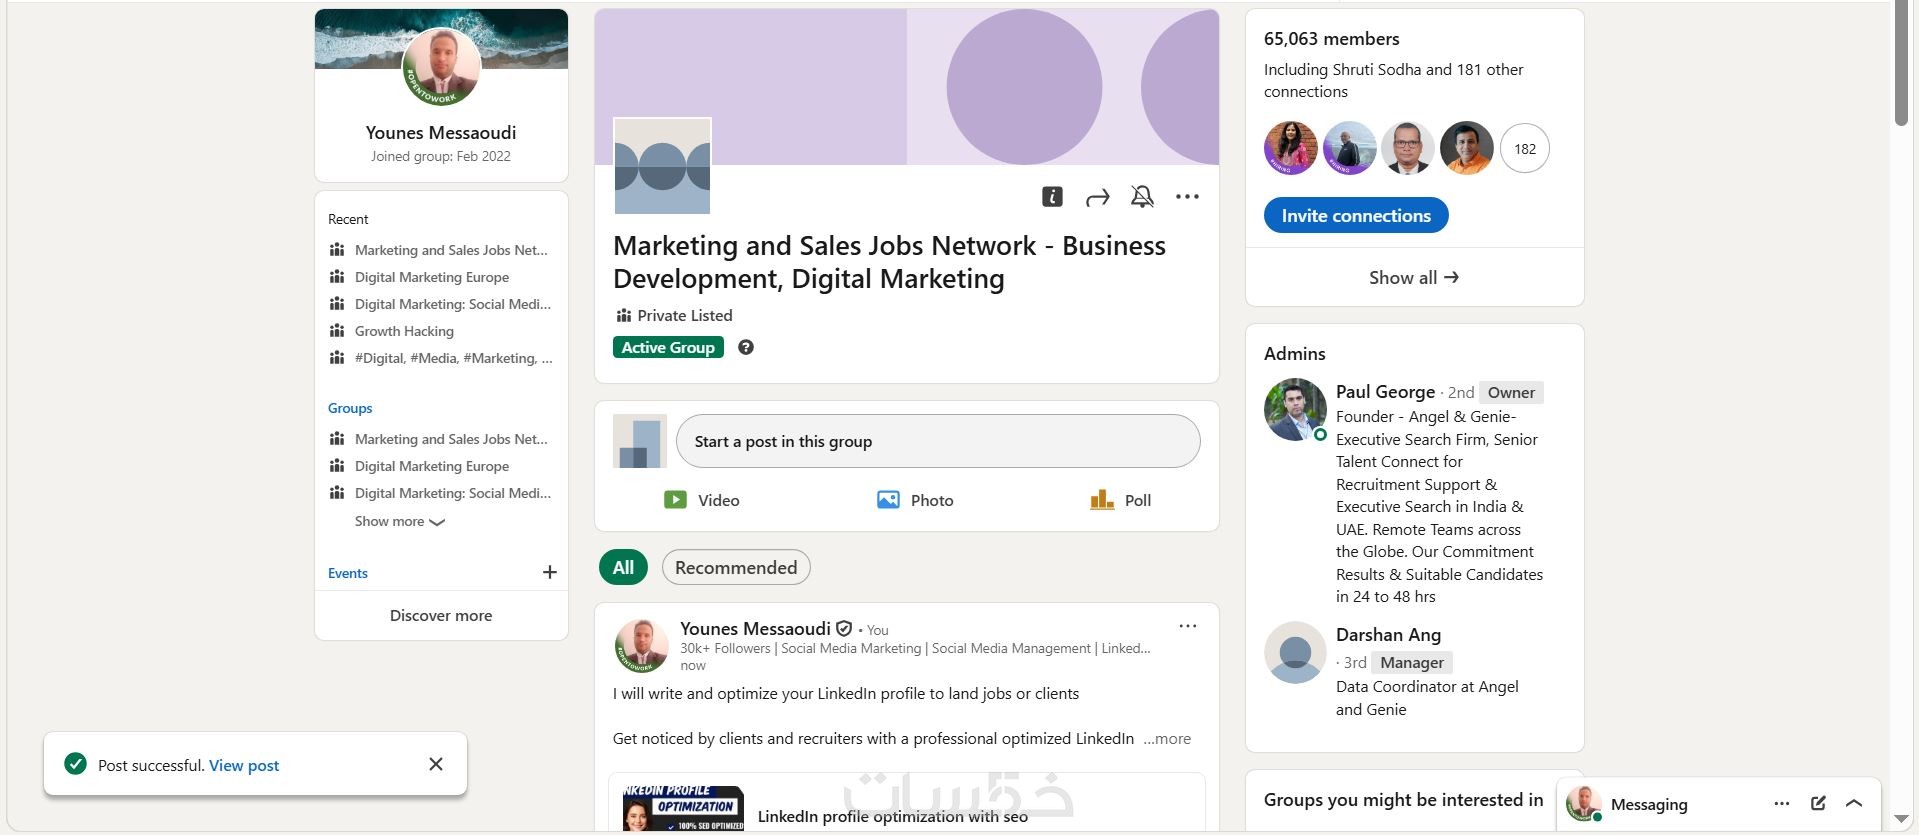Create a poll in the group
The image size is (1919, 835).
(x=1120, y=500)
